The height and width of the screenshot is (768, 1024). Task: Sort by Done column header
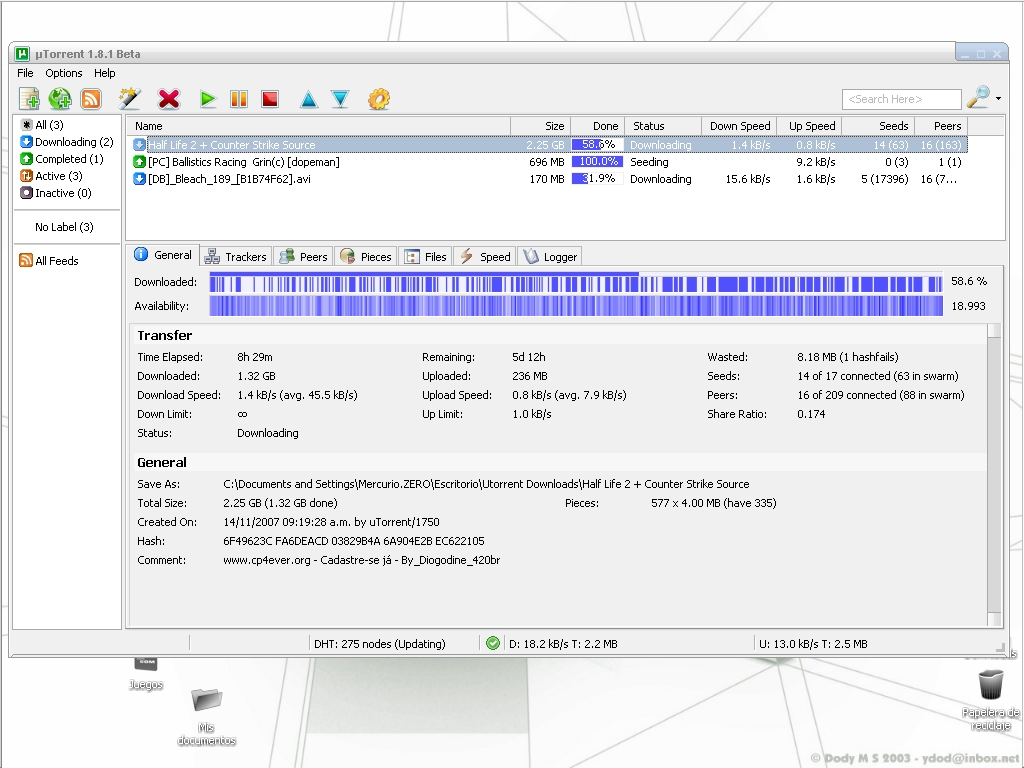598,126
